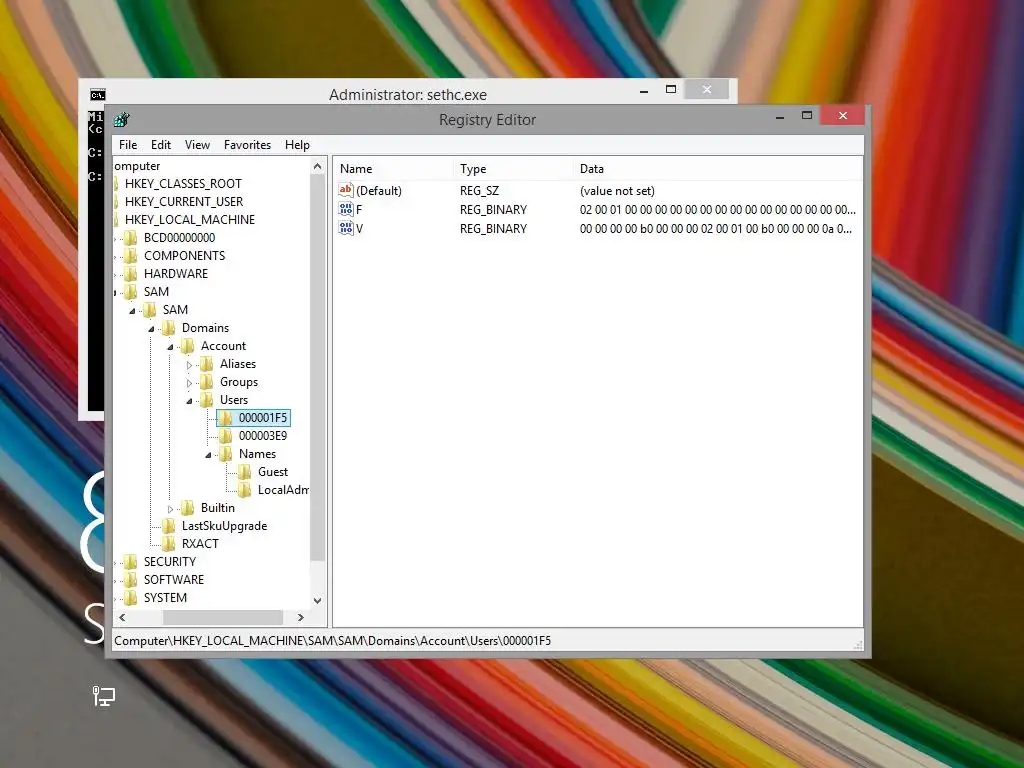Expand the Groups tree node
The image size is (1024, 768).
pyautogui.click(x=189, y=383)
